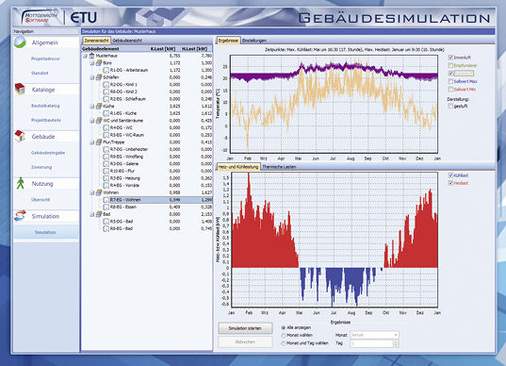This screenshot has height=366, width=506.
Task: Select the Monat wählen radio button
Action: pyautogui.click(x=284, y=335)
